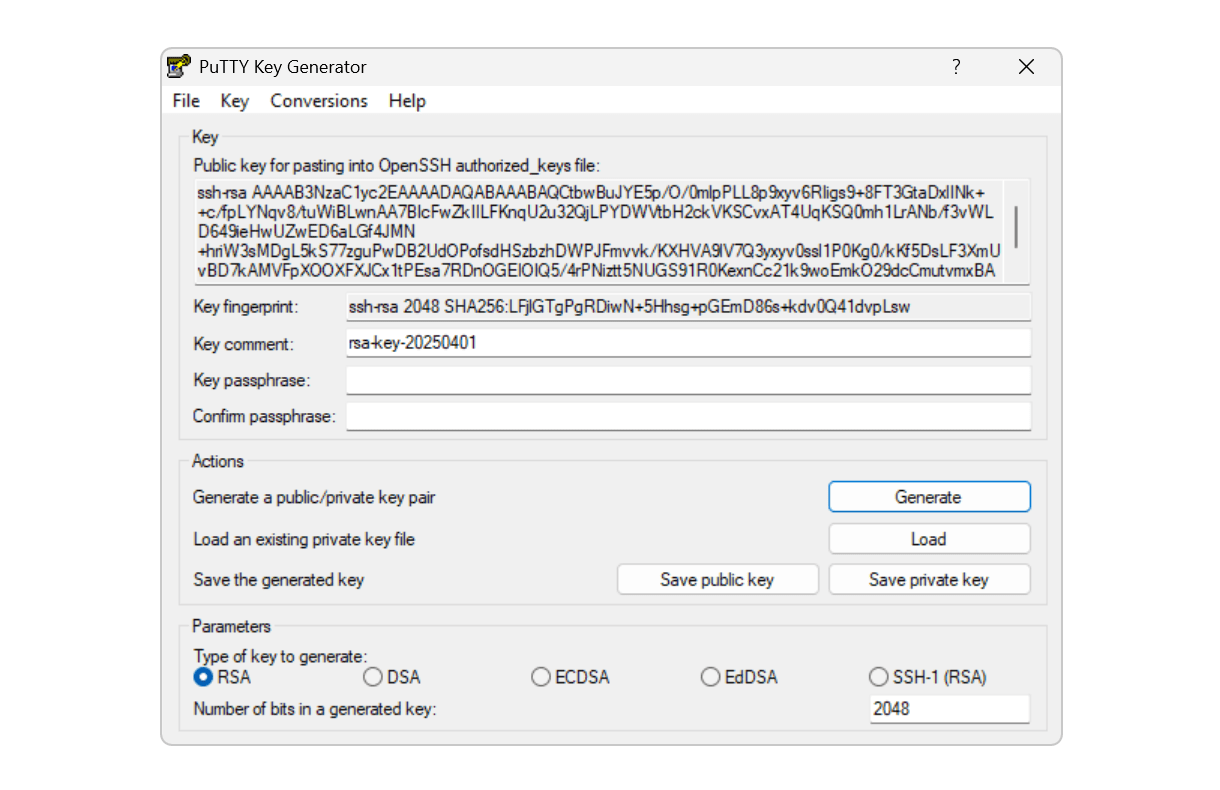Open the Key menu
Screen dimensions: 1220x790
coord(235,101)
